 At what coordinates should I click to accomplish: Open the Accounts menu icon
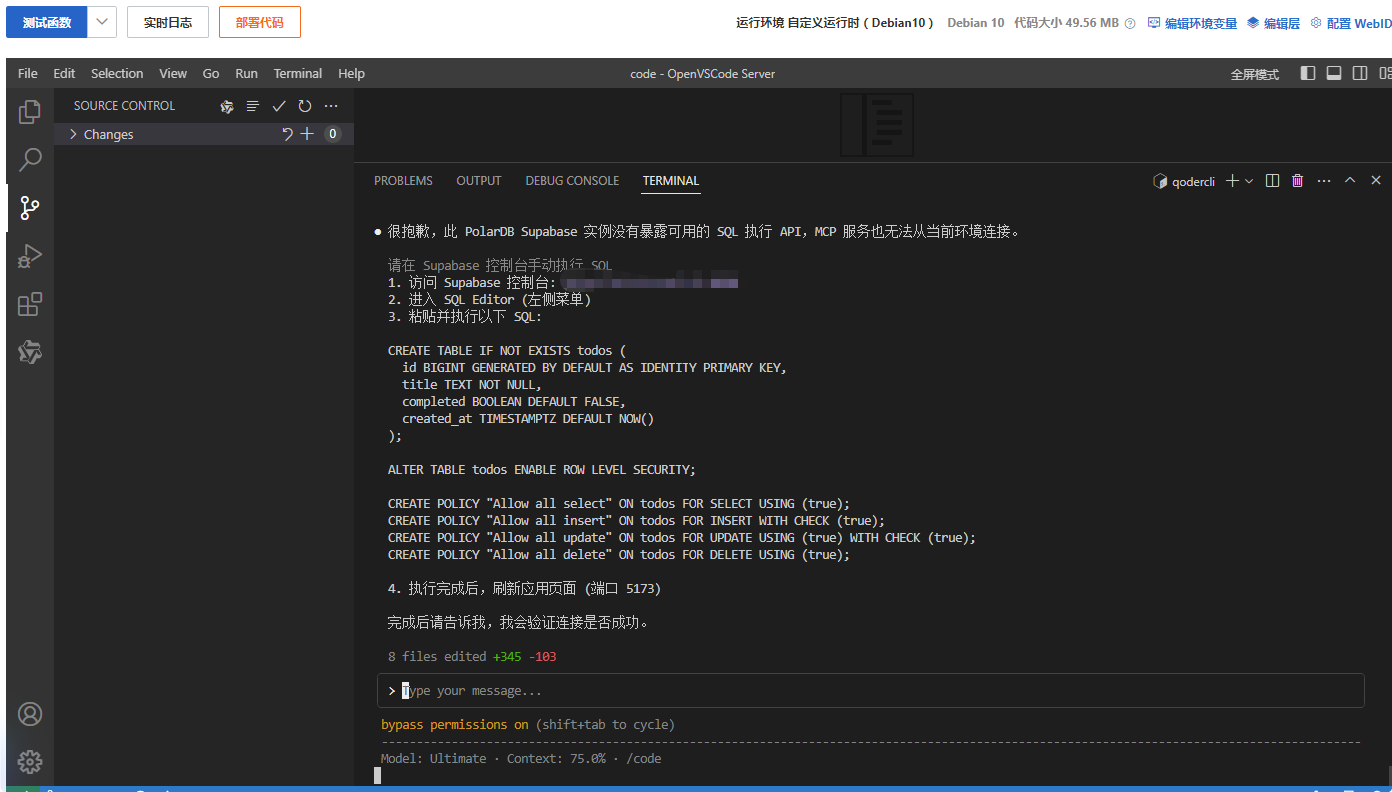[30, 714]
